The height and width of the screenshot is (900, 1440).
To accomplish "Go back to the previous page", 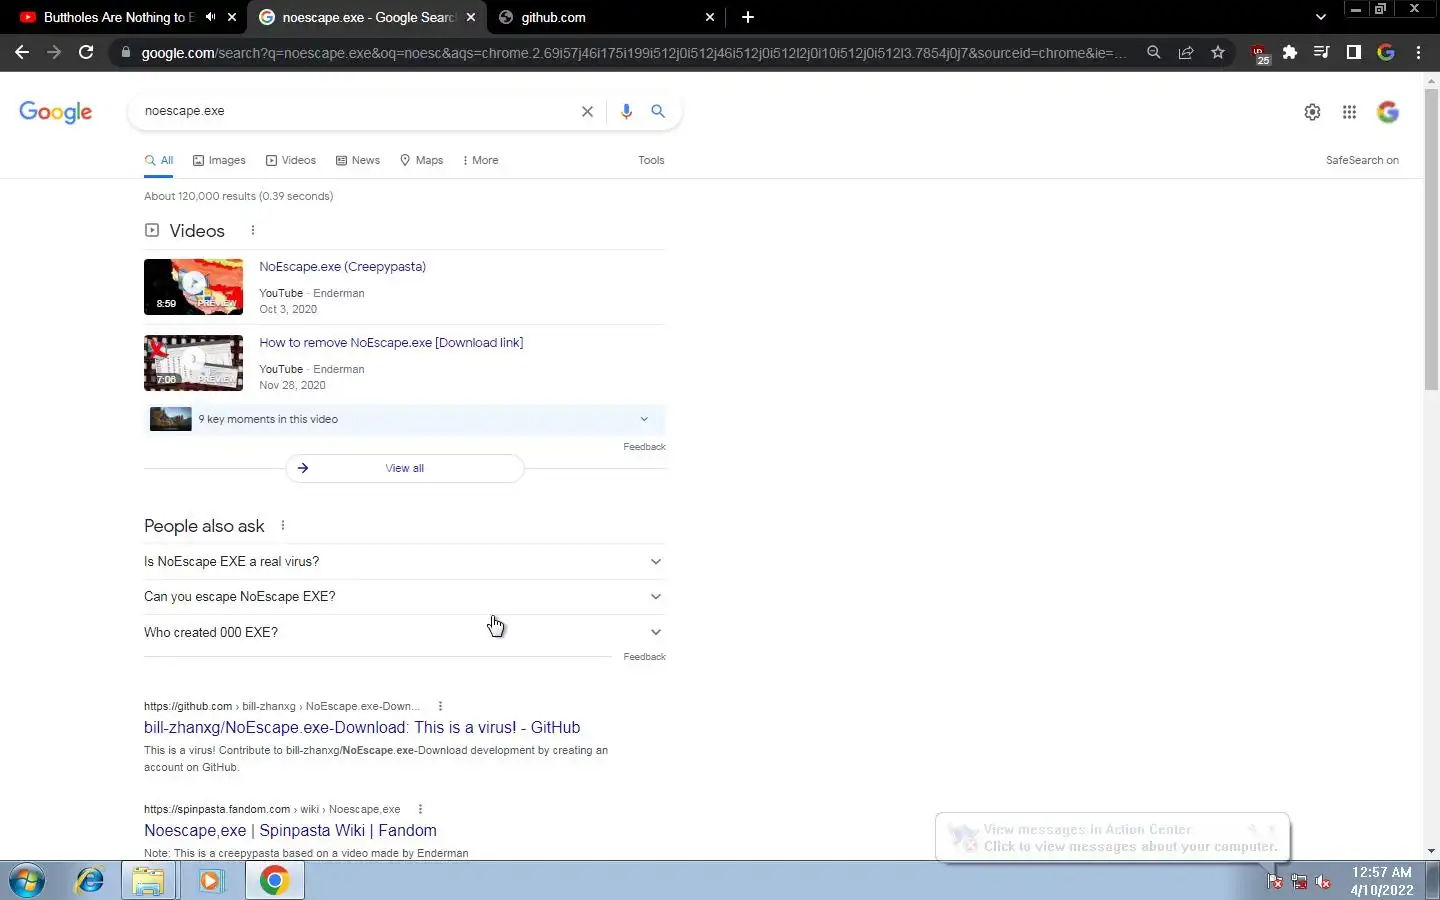I will pos(22,52).
